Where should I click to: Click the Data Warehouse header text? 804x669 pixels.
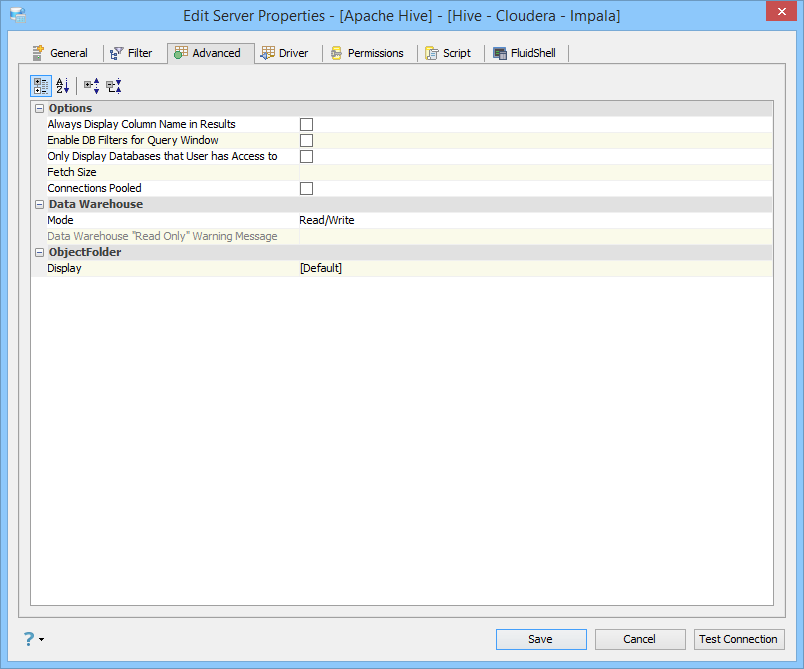pos(96,204)
